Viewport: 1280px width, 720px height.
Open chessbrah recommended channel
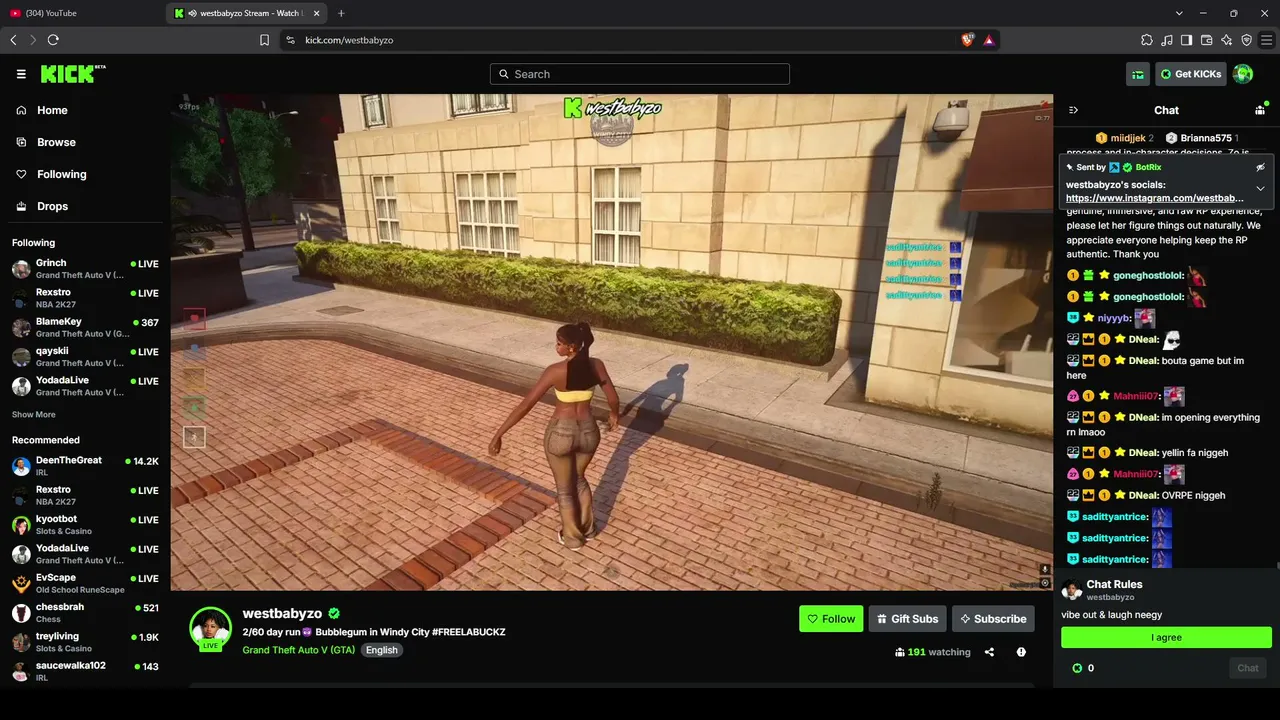85,613
